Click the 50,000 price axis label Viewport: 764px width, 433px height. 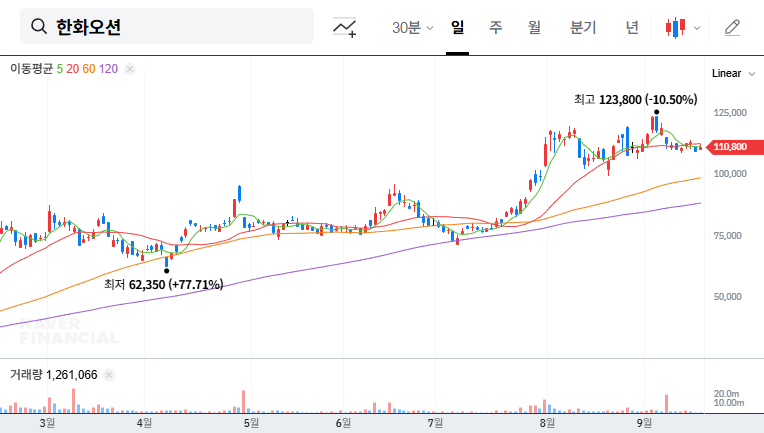[x=727, y=297]
